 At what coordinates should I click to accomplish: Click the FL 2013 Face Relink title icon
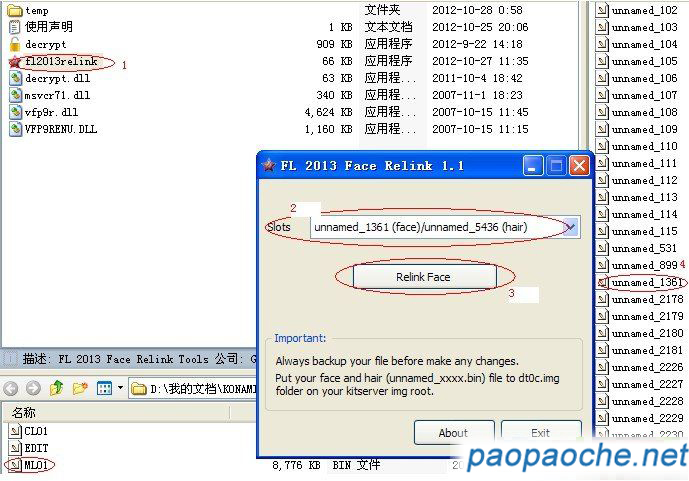pos(268,166)
